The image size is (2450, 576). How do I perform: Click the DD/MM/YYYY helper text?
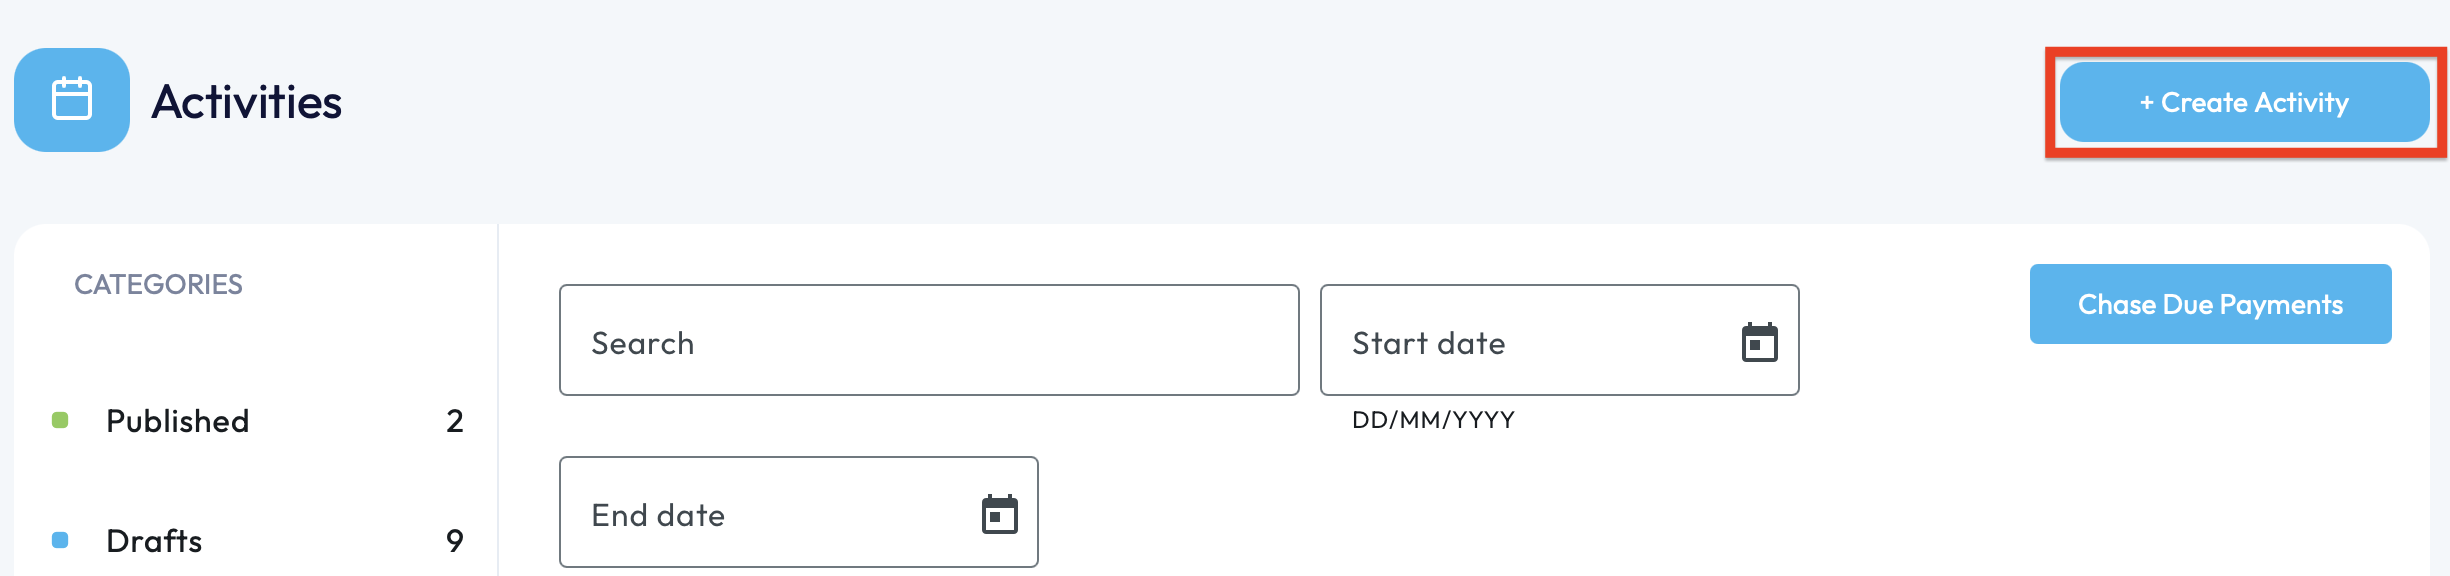pyautogui.click(x=1433, y=420)
